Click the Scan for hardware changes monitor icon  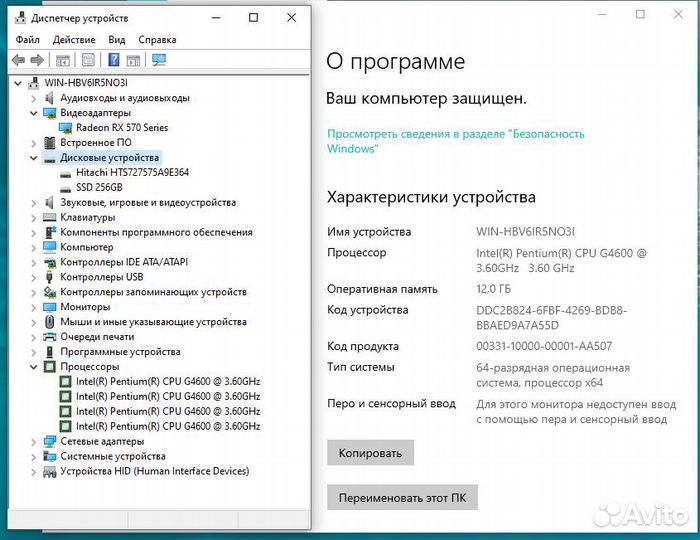[x=158, y=60]
